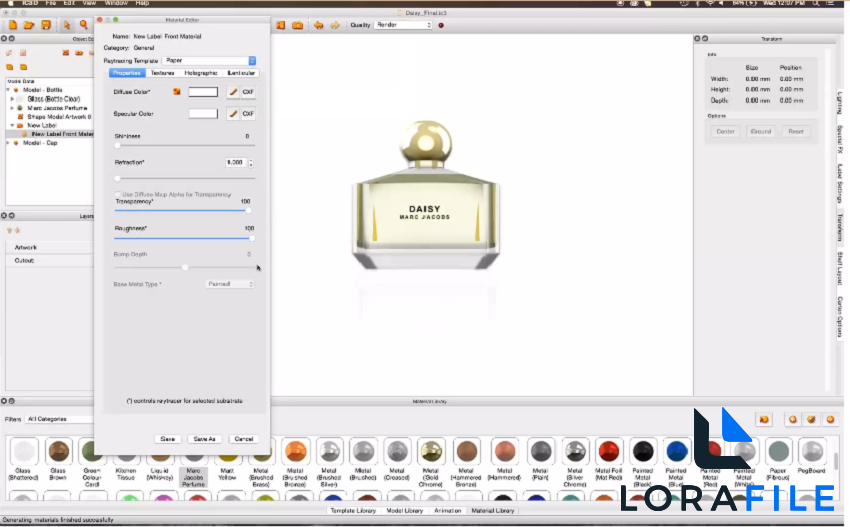Click the Cancel button in Material Editor

click(243, 439)
